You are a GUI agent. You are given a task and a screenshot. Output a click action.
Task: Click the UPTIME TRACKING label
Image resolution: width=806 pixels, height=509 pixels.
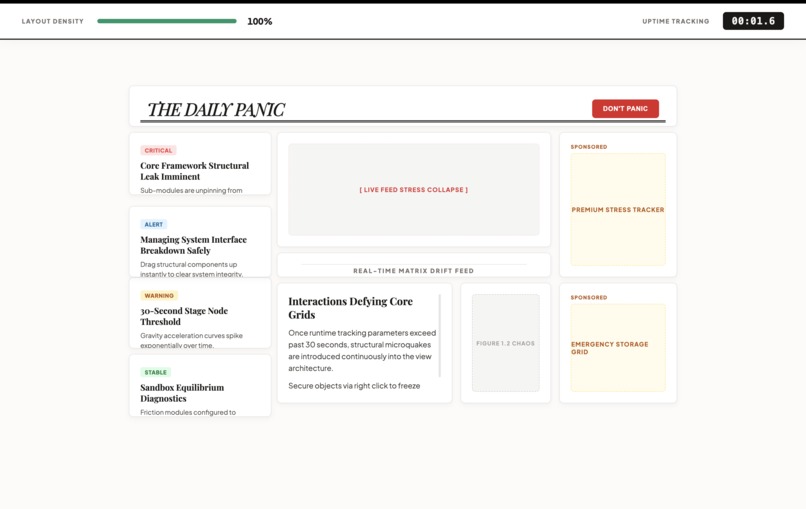click(675, 21)
